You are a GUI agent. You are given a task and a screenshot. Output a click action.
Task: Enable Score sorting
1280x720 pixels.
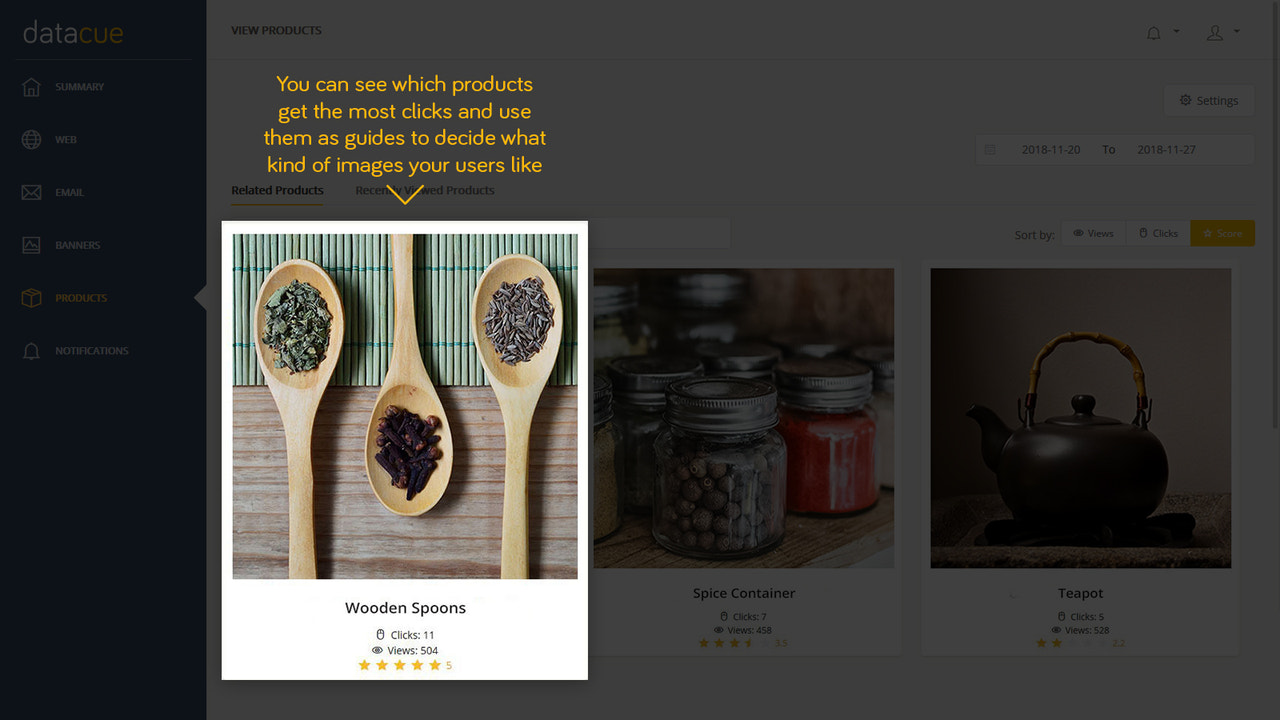pos(1222,233)
